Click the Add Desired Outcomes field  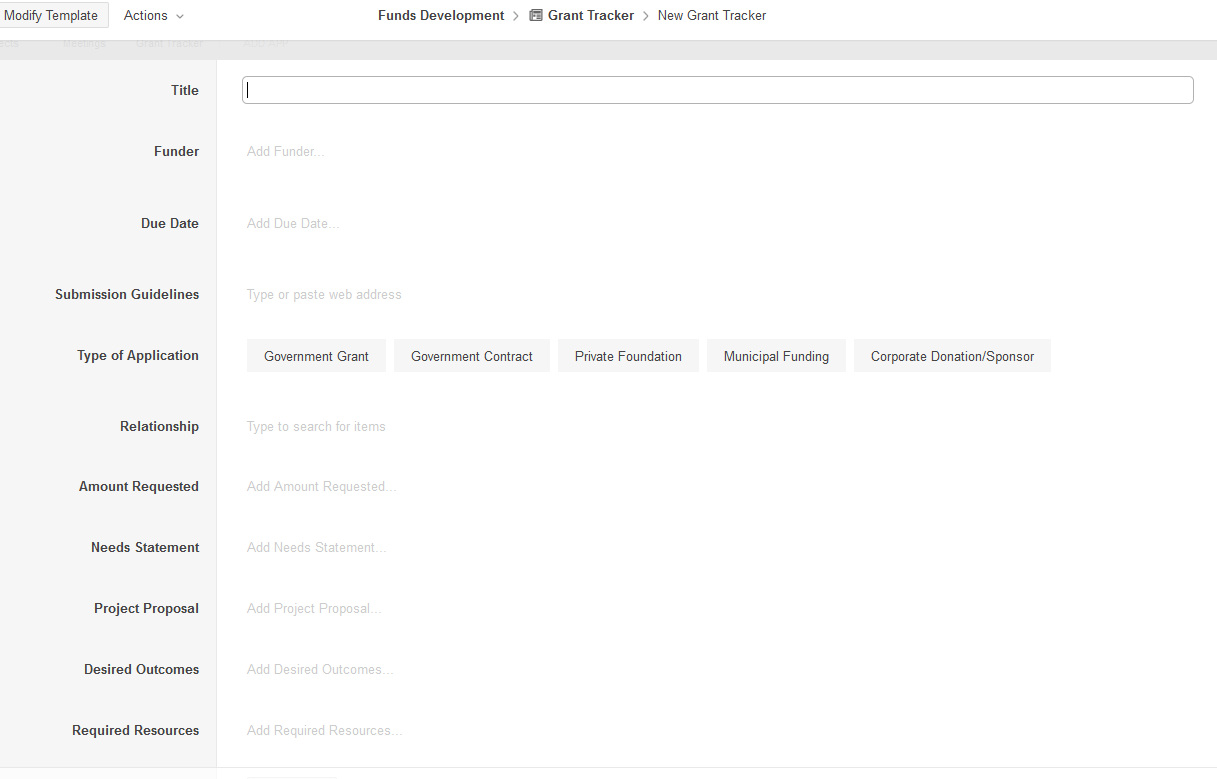coord(320,670)
